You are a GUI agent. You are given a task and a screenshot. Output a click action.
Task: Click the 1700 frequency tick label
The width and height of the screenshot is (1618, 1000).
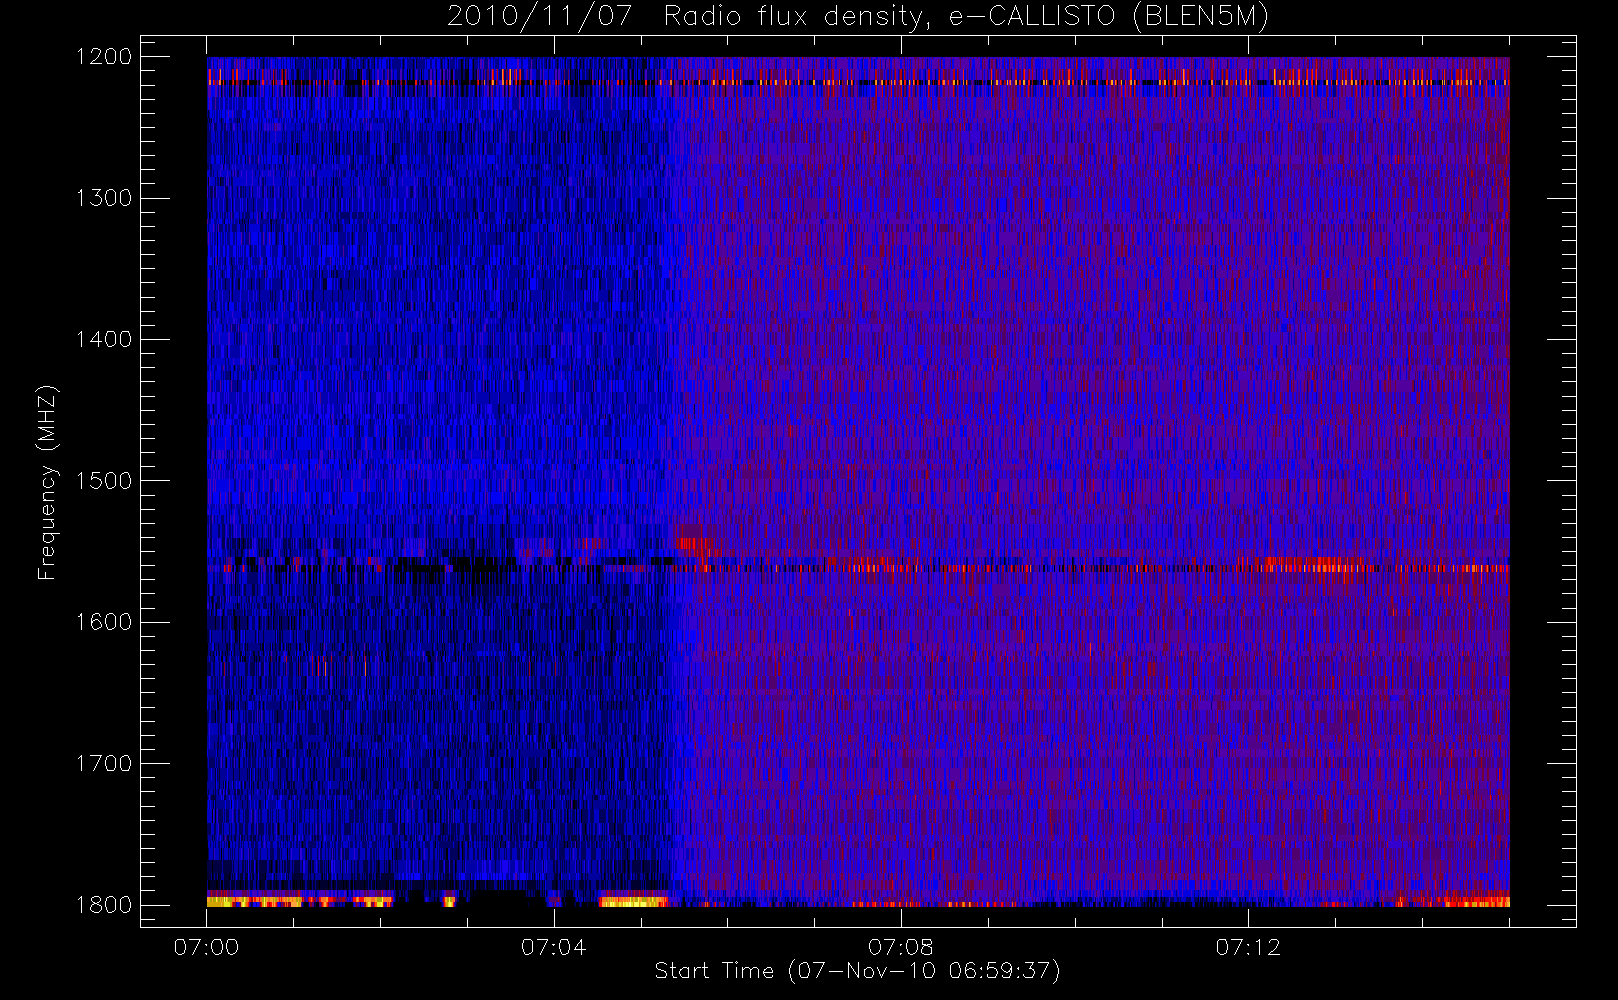click(104, 763)
